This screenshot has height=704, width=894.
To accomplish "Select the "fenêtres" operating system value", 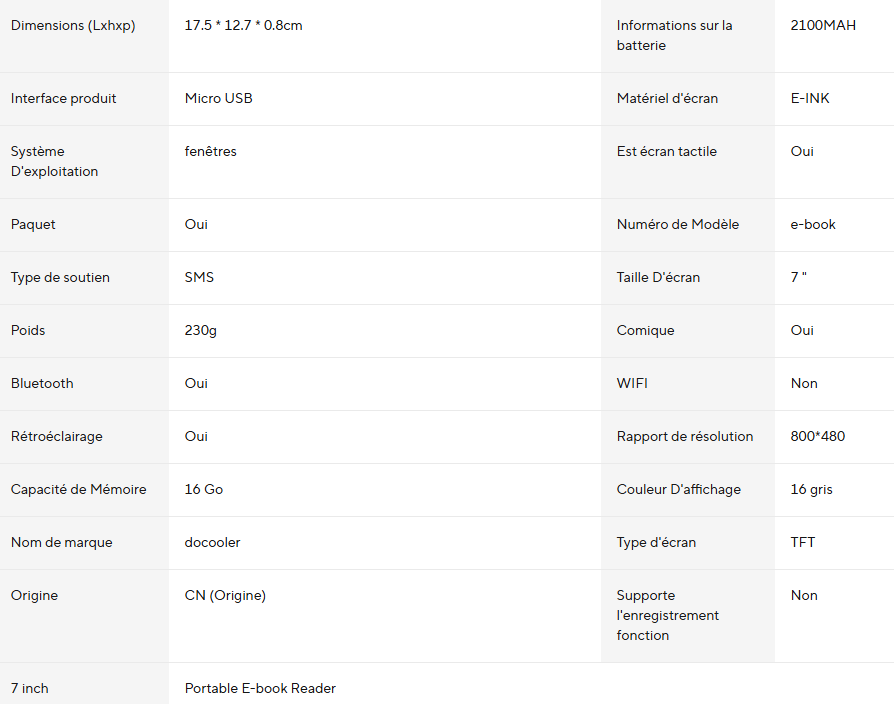I will tap(210, 152).
